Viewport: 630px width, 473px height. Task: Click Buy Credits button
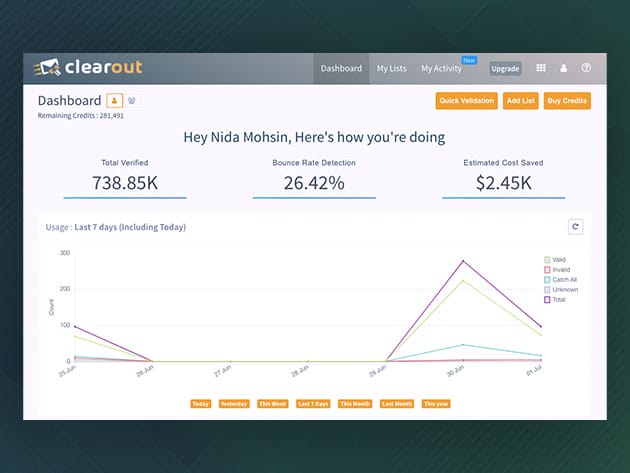pyautogui.click(x=568, y=100)
